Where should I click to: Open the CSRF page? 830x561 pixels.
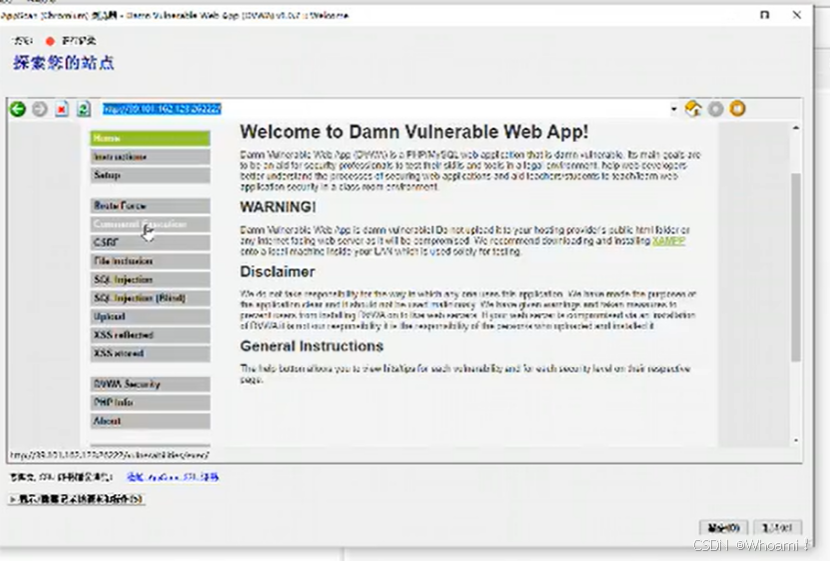[x=150, y=242]
